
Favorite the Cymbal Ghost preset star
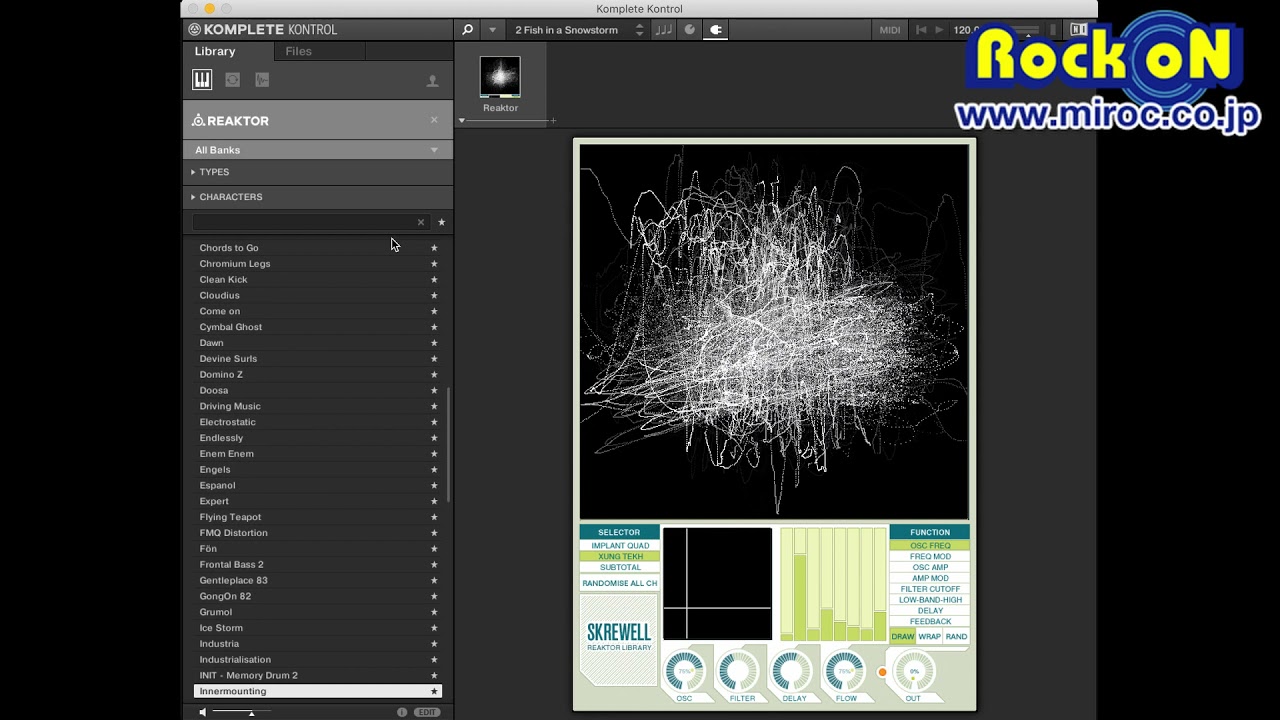[x=434, y=327]
